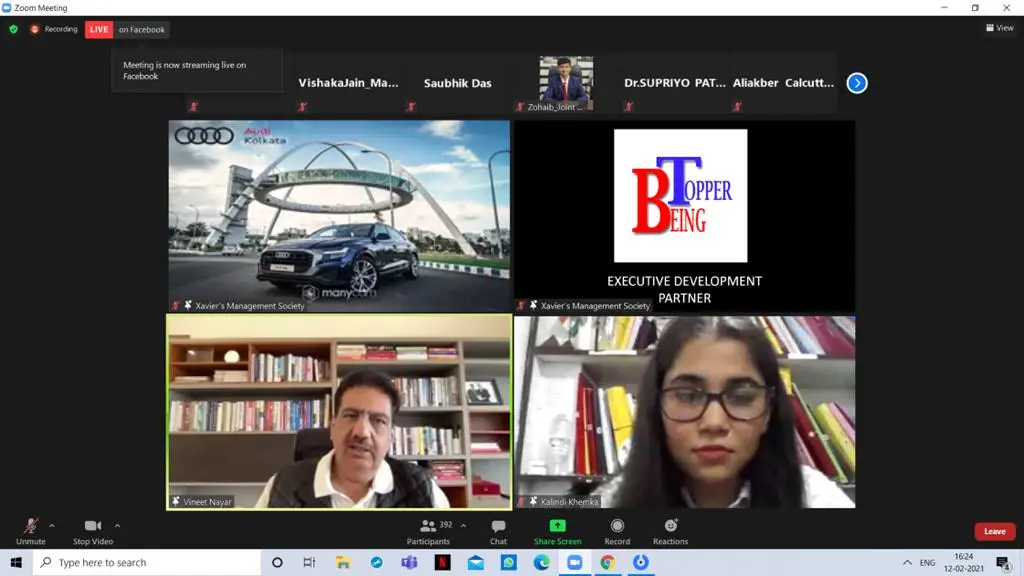The width and height of the screenshot is (1024, 576).
Task: Open the Chat panel icon
Action: point(498,526)
